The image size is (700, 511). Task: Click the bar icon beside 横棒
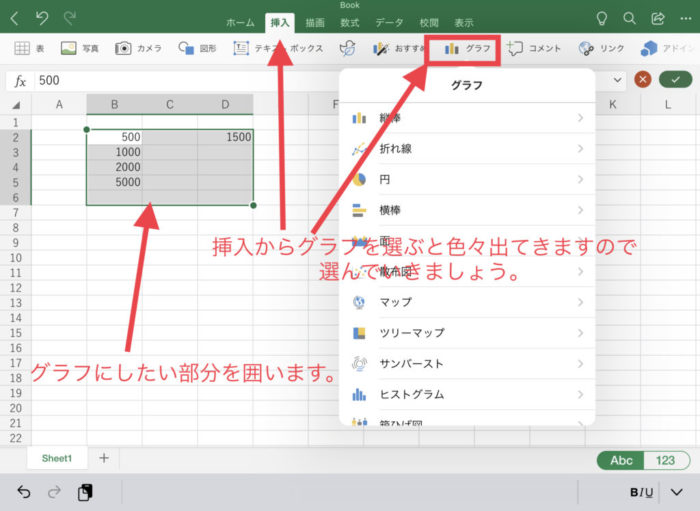359,210
